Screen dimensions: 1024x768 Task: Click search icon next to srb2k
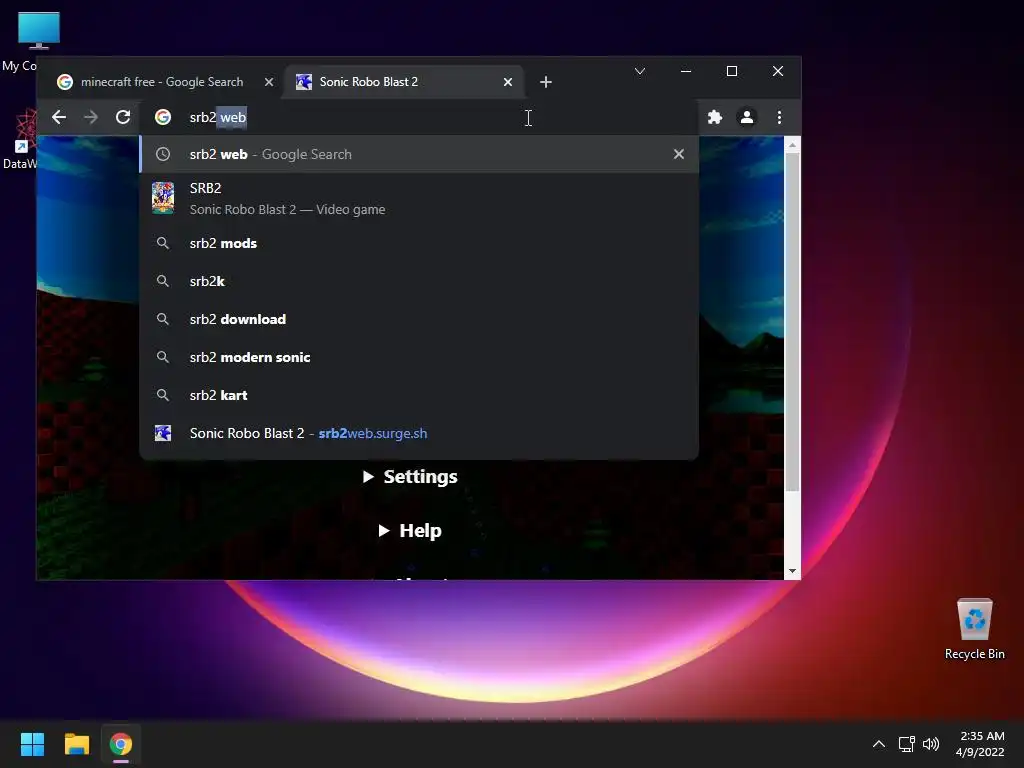tap(163, 281)
